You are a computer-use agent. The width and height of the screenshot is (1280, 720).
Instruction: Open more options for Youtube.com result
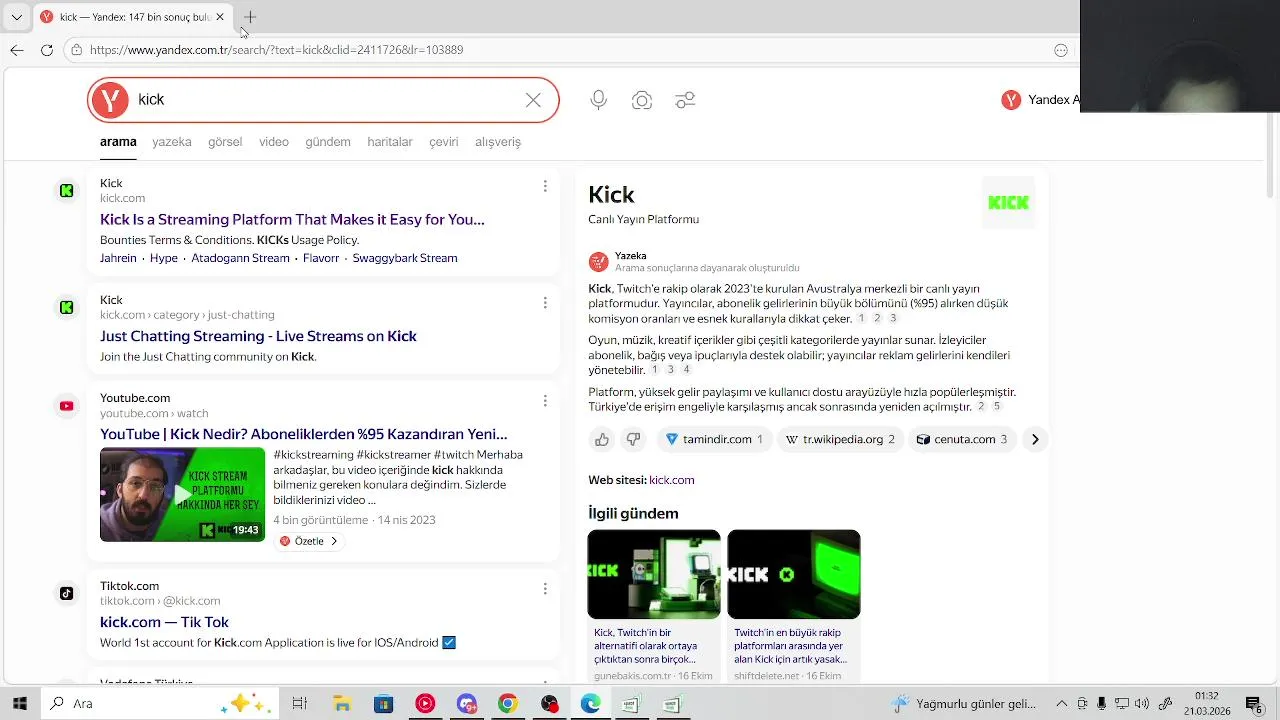click(x=545, y=401)
